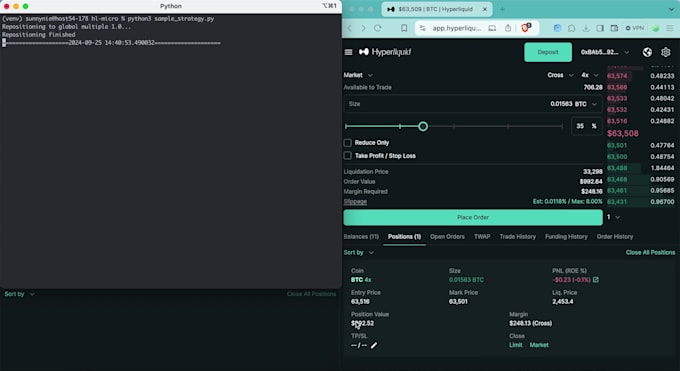Switch to the Funding History tab
Screen dimensions: 680x371
point(566,236)
